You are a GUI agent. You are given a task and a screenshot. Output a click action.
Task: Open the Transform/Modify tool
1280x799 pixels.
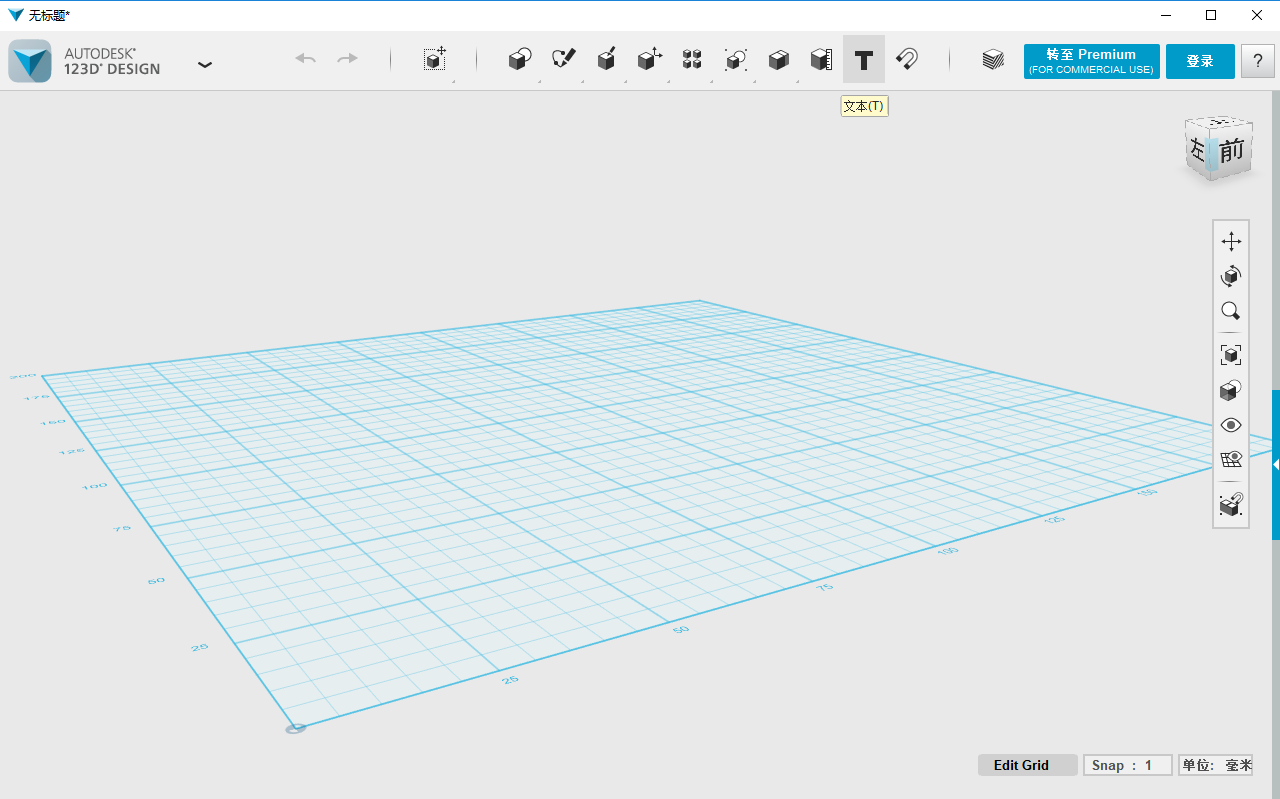[649, 60]
